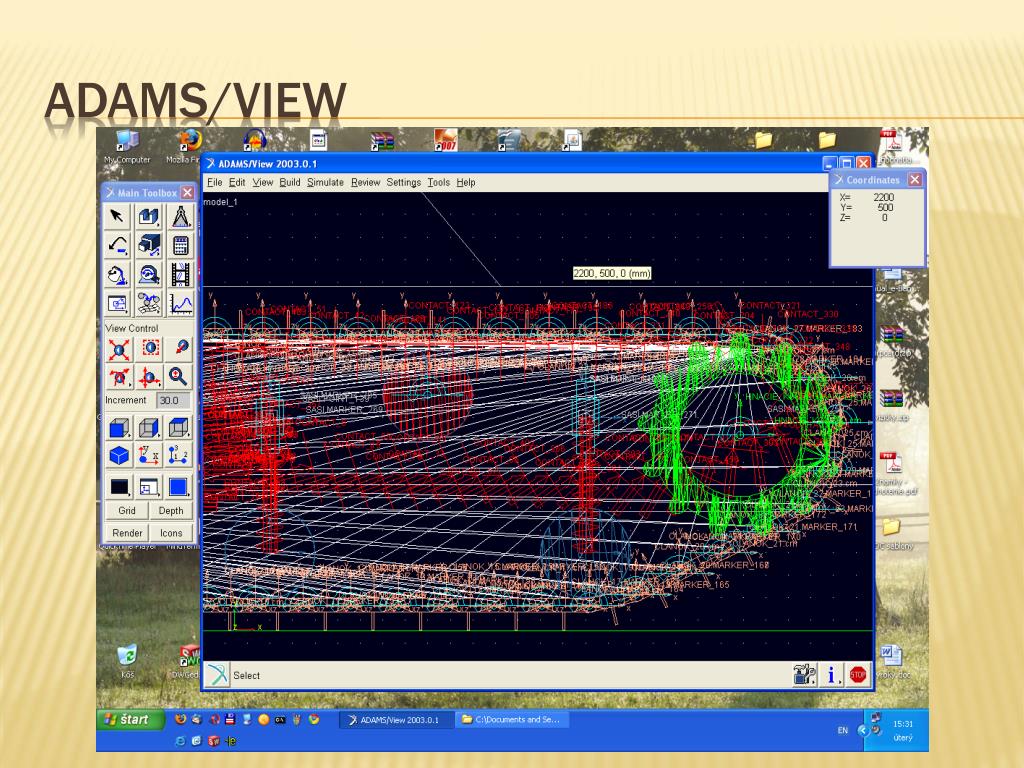Open the File menu

[215, 182]
